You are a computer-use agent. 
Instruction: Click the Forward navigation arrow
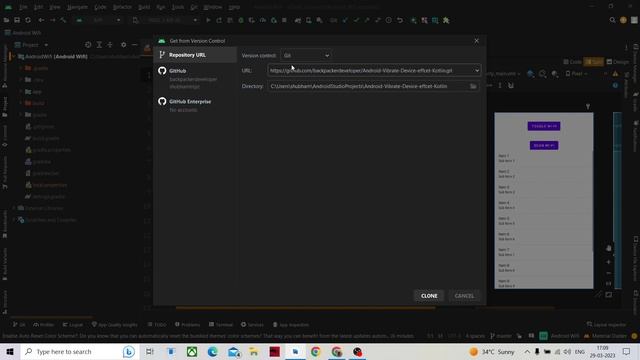click(52, 20)
